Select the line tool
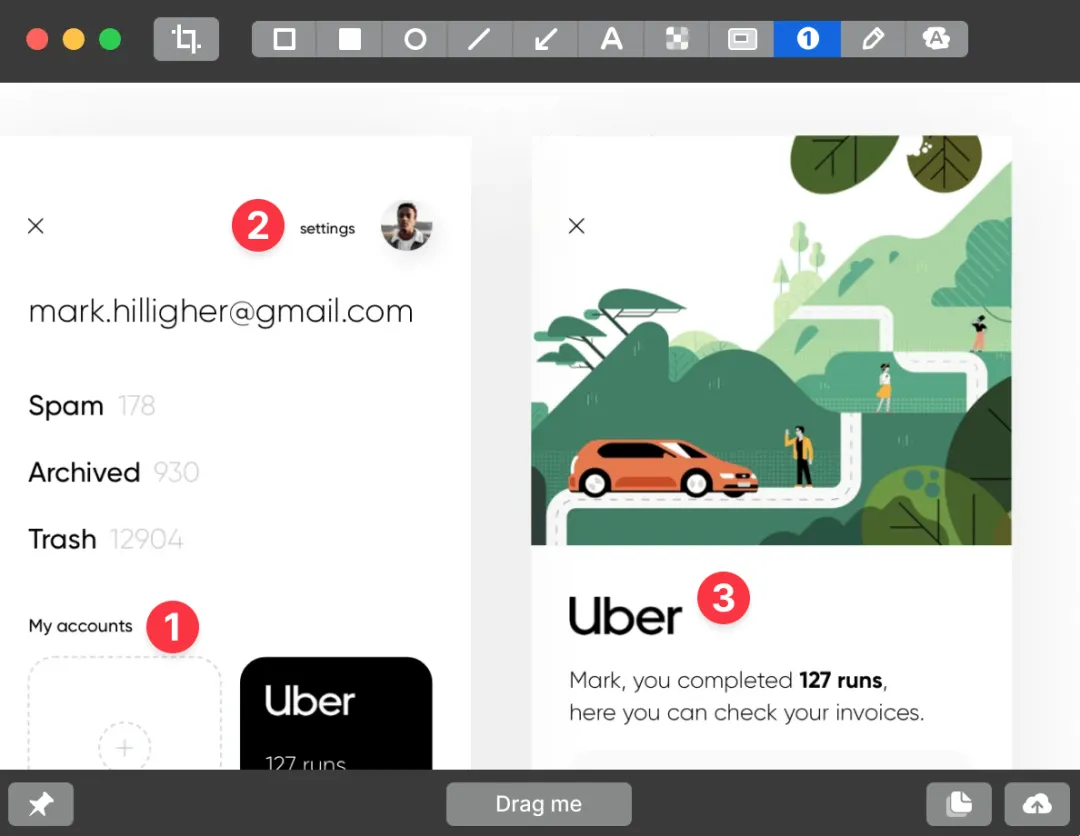This screenshot has width=1080, height=836. coord(480,39)
